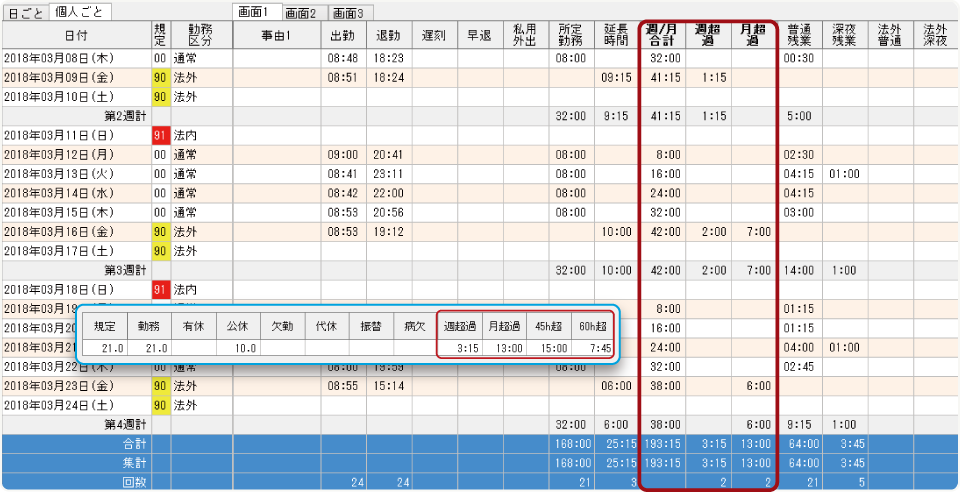Select the clock-out cell 20:41

point(389,155)
